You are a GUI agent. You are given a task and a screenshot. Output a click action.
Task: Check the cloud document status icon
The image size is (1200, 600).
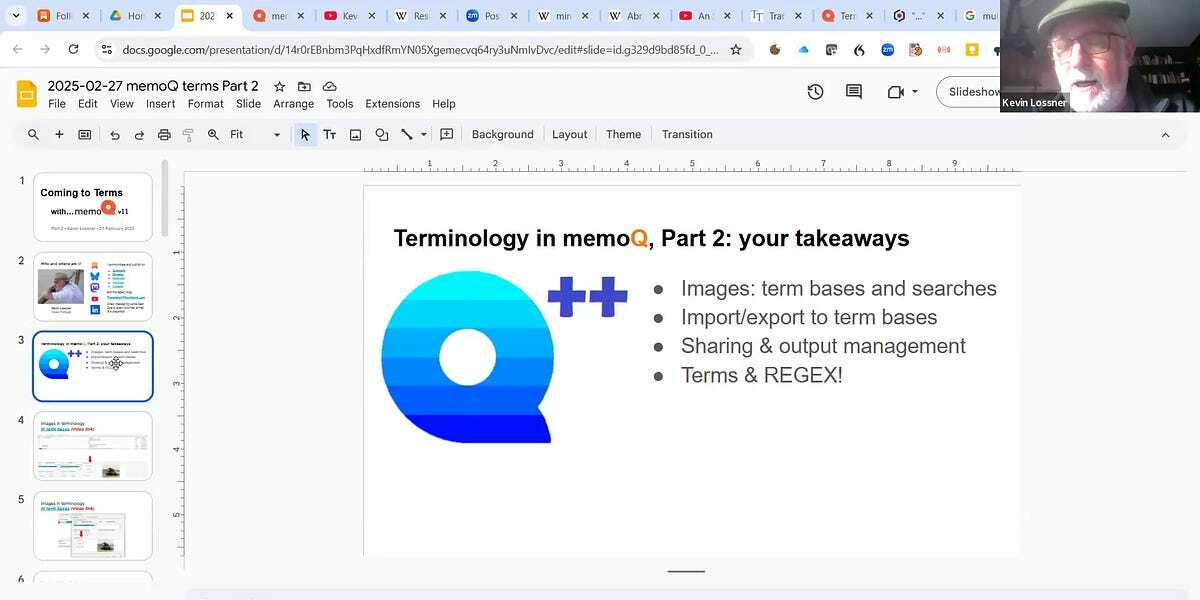click(329, 87)
